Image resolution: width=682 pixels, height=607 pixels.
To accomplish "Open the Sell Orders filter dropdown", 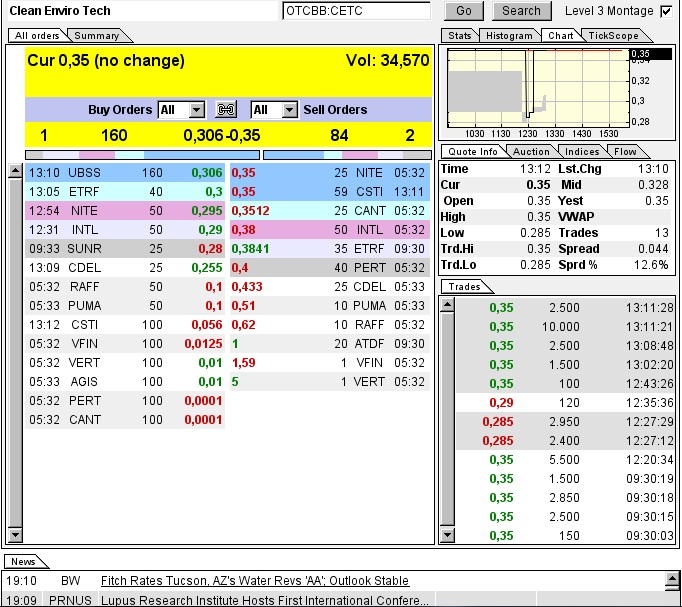I will click(x=289, y=110).
